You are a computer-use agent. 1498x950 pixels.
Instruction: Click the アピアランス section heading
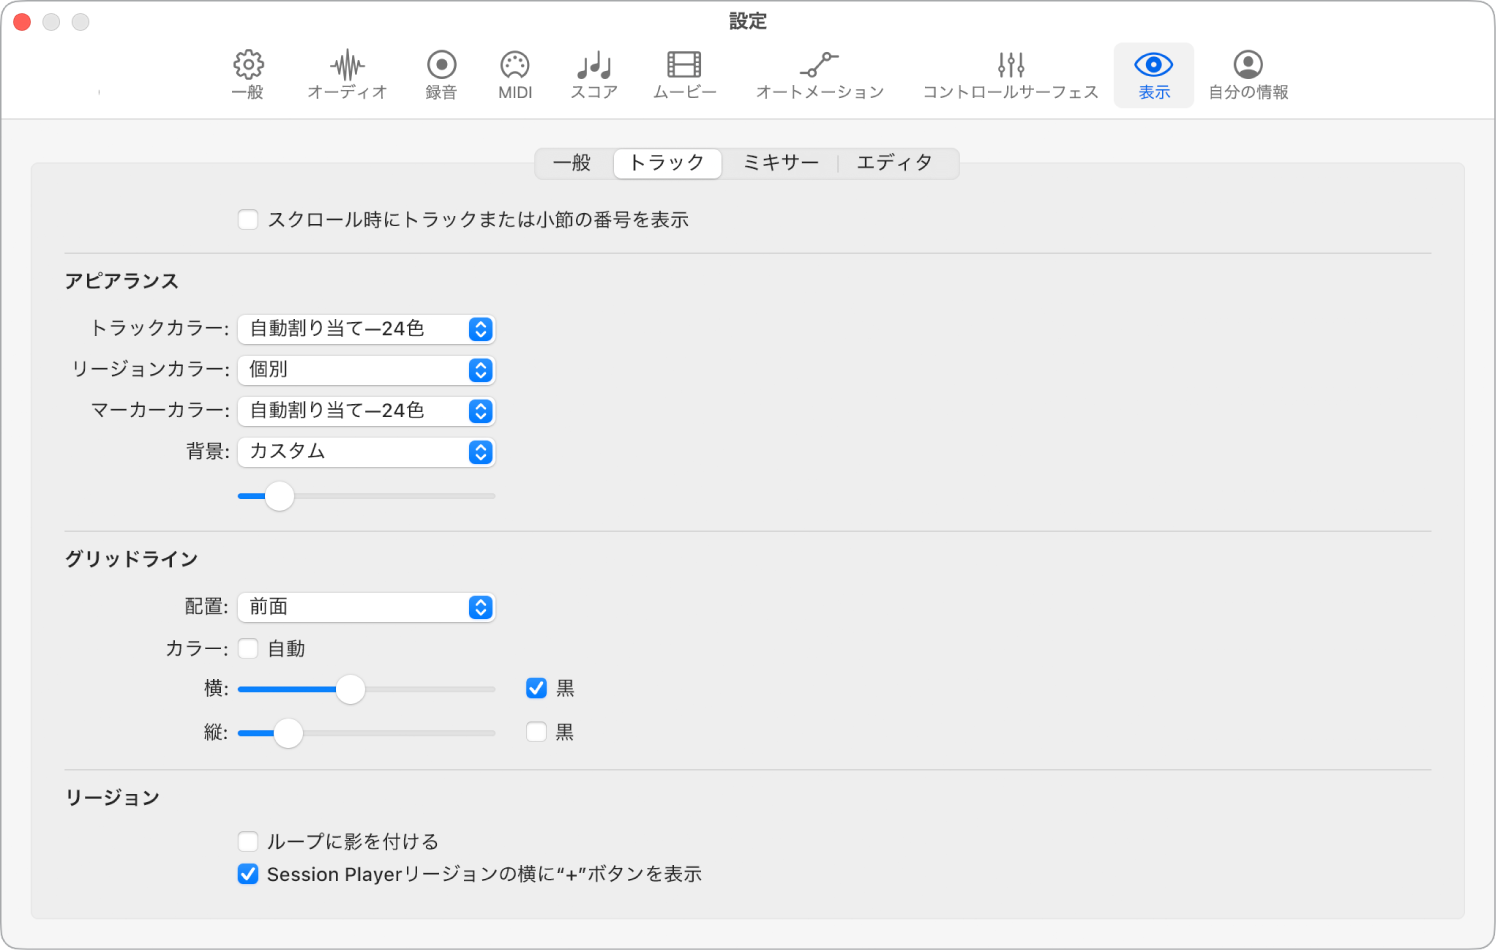point(122,281)
